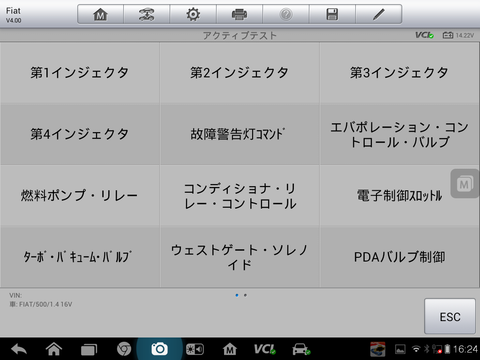Go to second page indicator dot
This screenshot has height=360, width=480.
tap(245, 295)
